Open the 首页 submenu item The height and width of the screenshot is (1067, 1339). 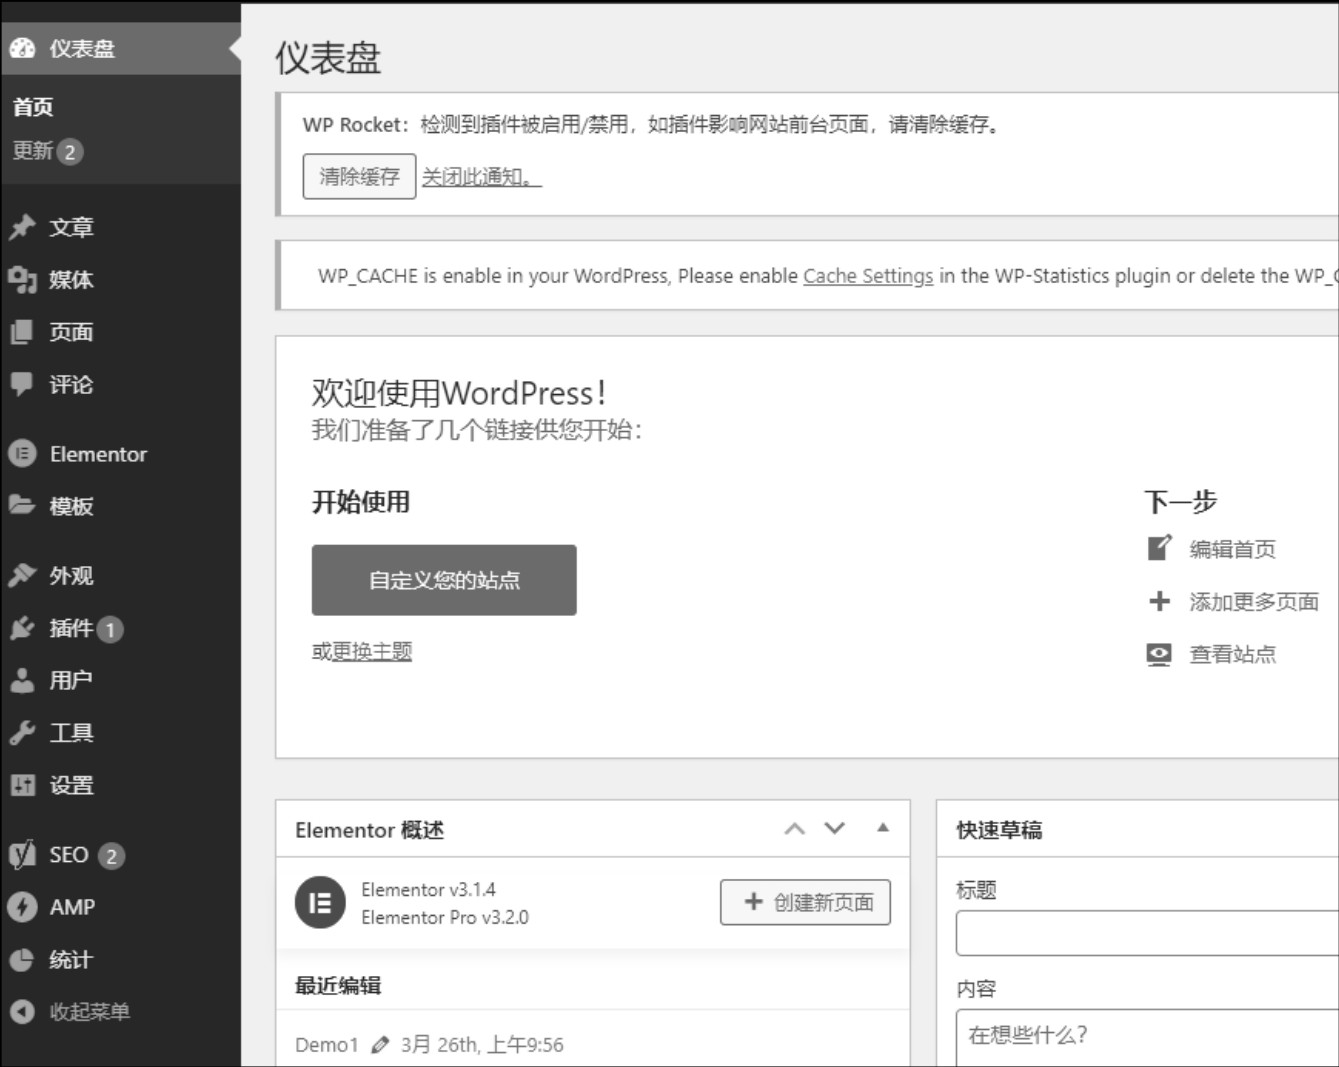pyautogui.click(x=33, y=107)
